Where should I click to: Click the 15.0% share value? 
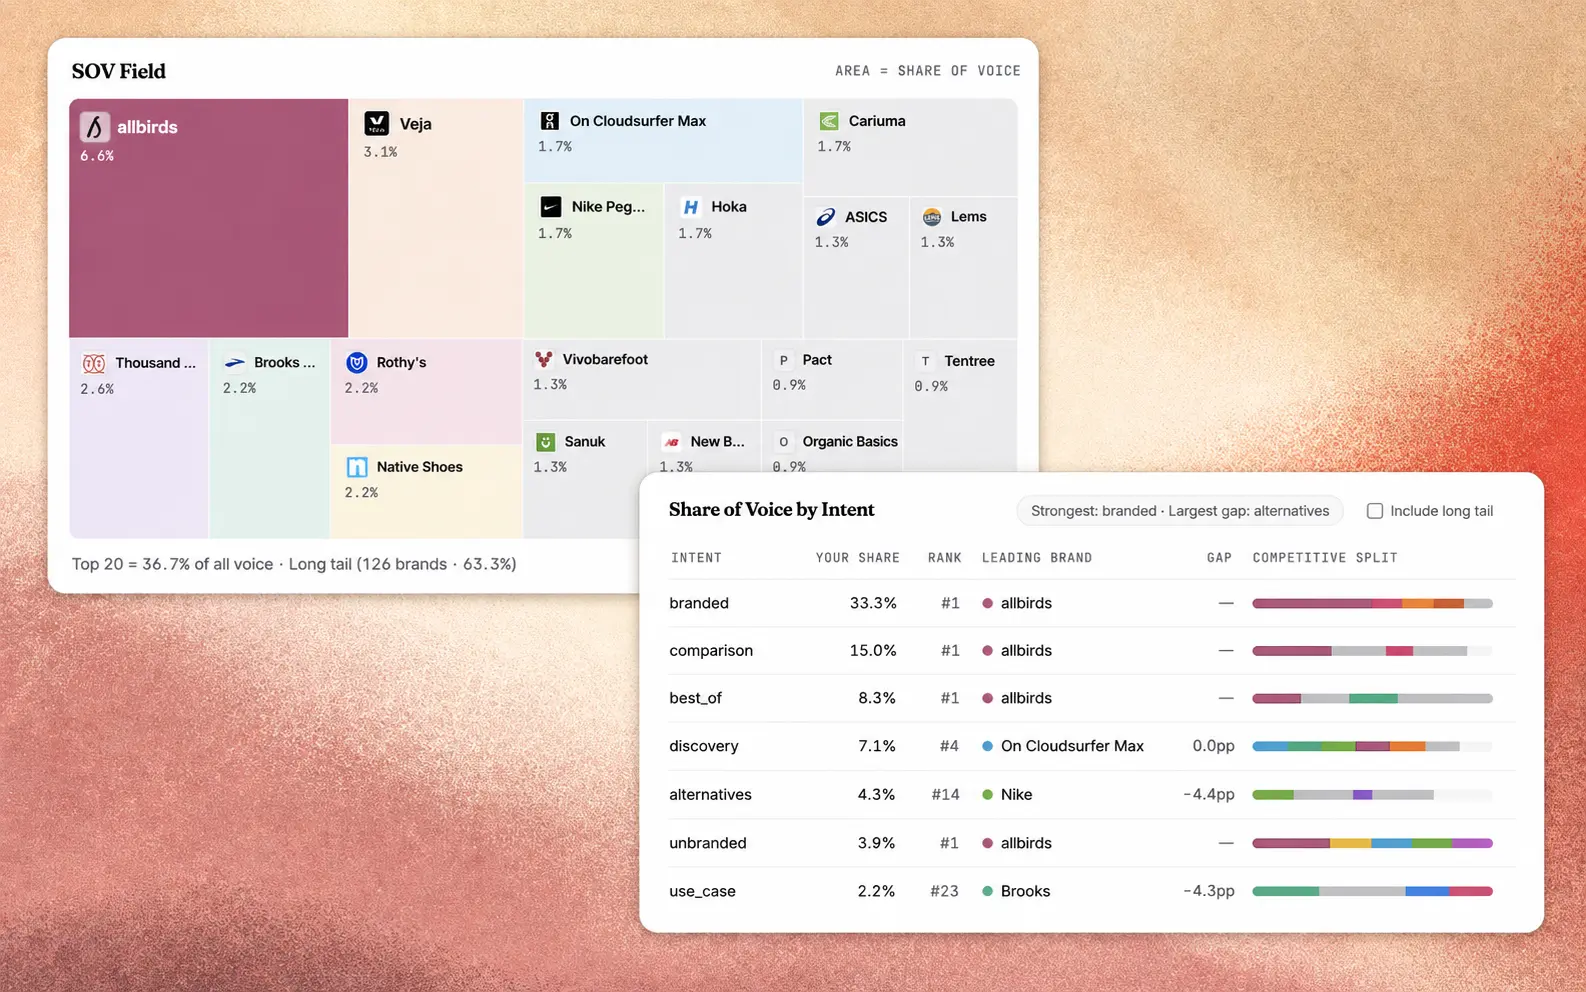pos(873,650)
